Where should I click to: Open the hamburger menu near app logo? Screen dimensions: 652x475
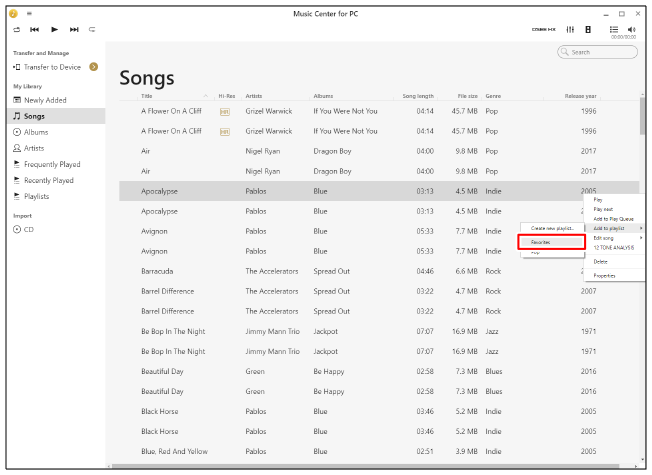point(29,13)
